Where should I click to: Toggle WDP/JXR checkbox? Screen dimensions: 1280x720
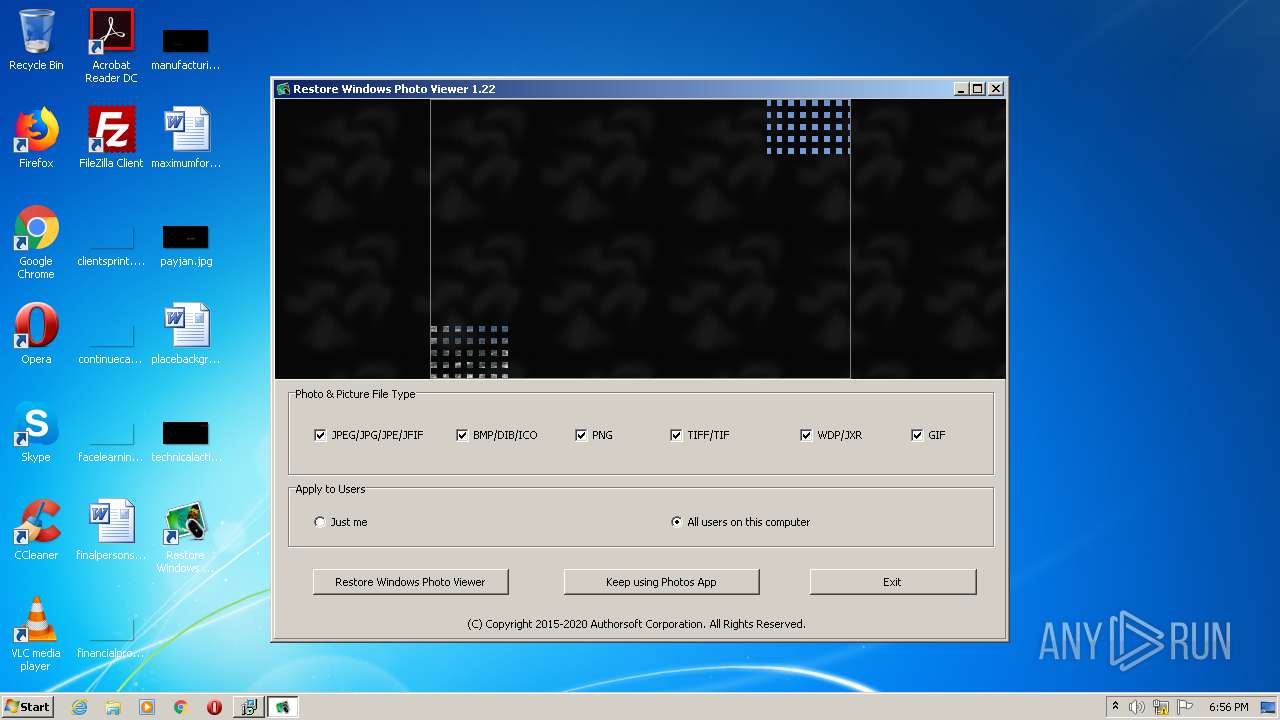[x=806, y=435]
